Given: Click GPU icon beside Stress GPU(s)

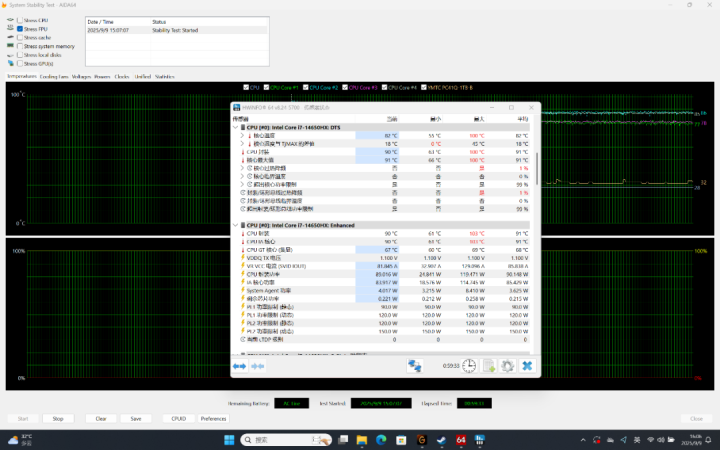Looking at the screenshot, I should 10,63.
